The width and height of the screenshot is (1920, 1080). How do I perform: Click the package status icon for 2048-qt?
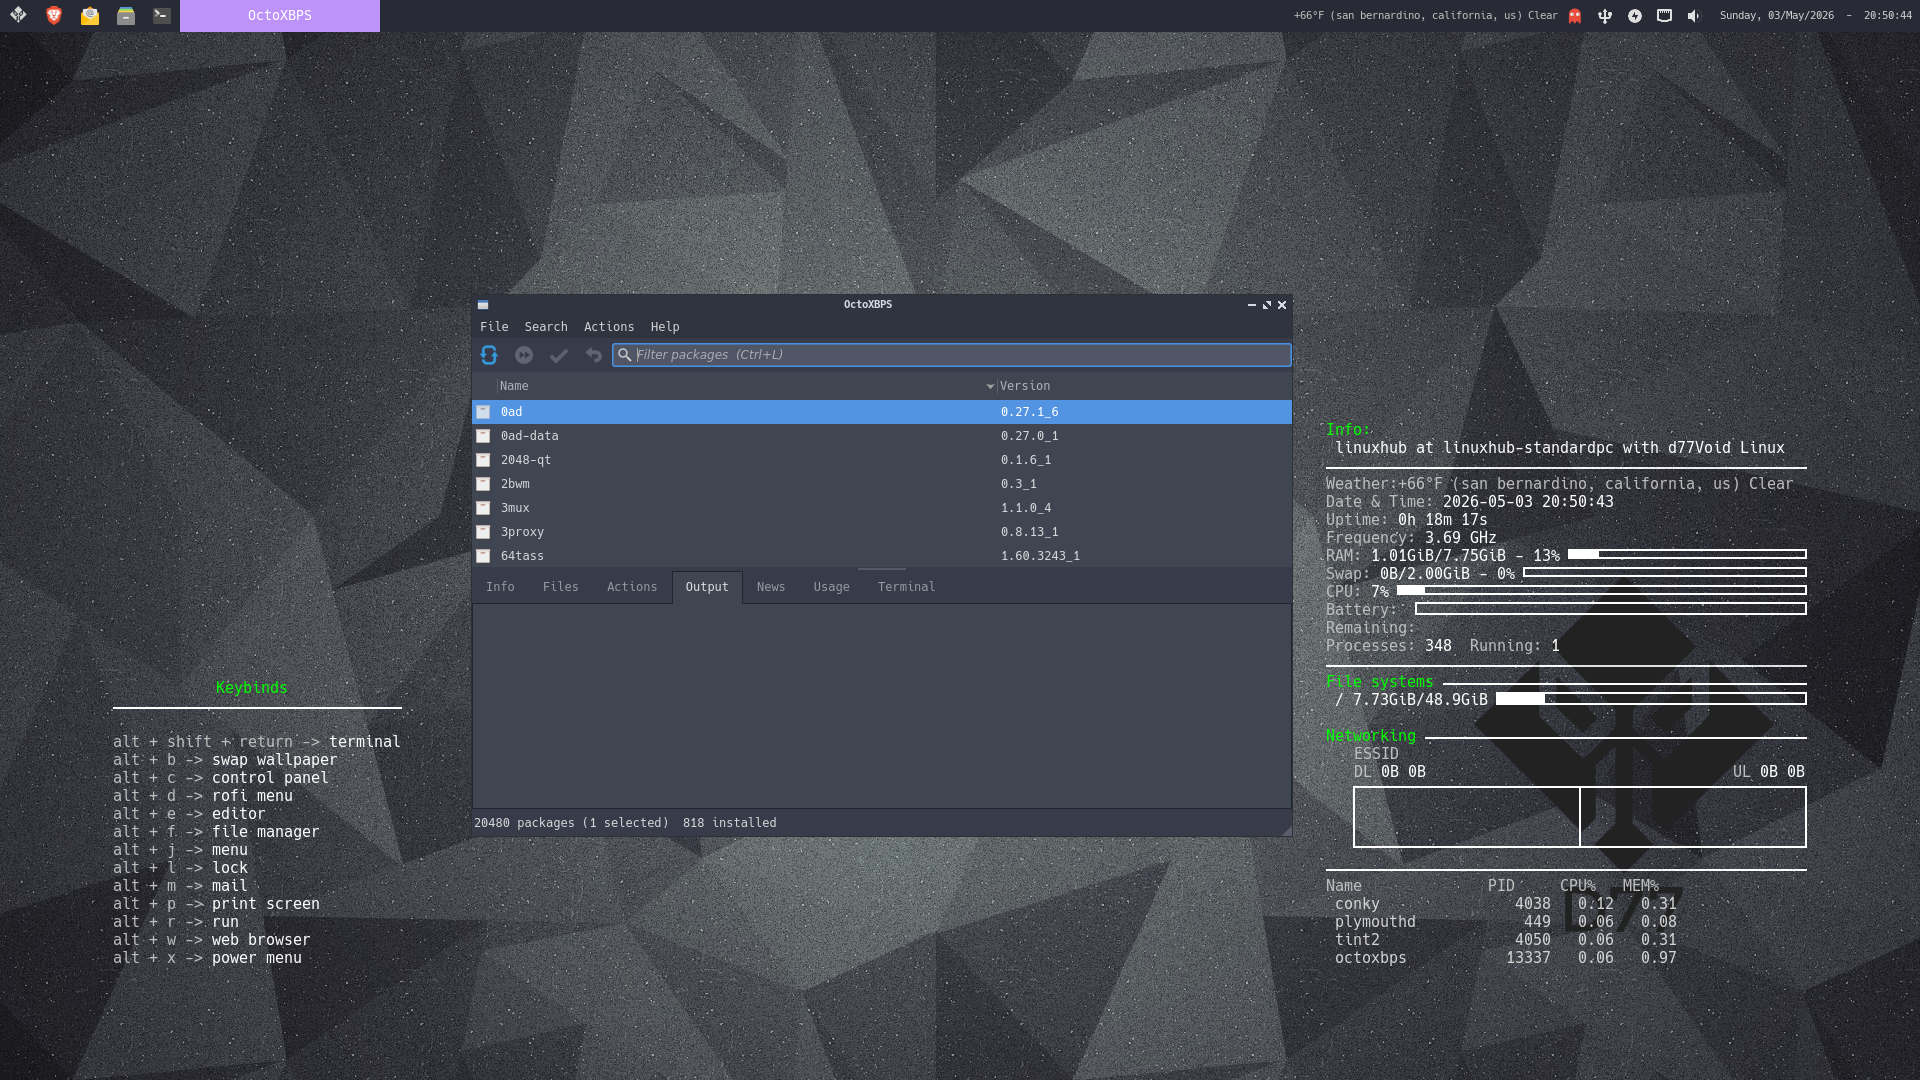483,460
